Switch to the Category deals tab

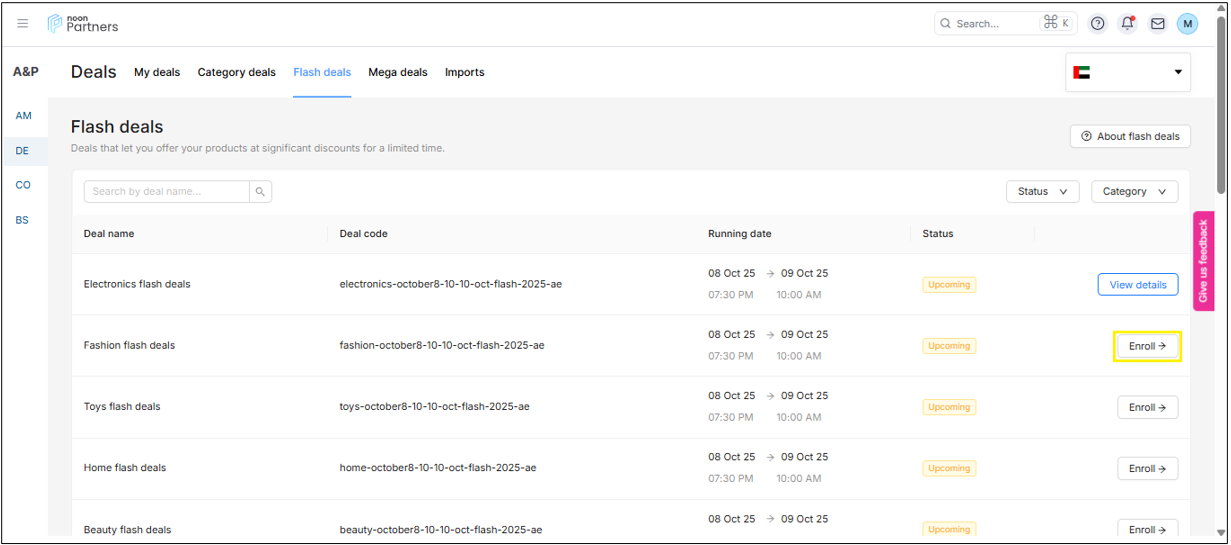tap(236, 72)
